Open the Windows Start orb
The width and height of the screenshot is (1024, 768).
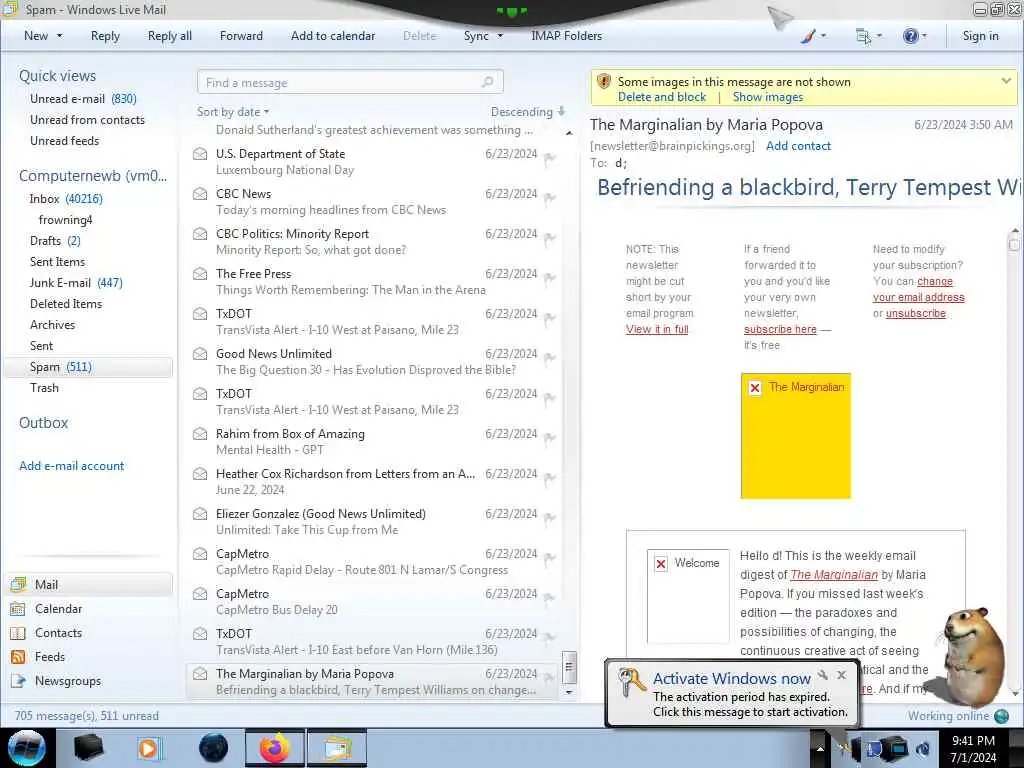[x=26, y=748]
